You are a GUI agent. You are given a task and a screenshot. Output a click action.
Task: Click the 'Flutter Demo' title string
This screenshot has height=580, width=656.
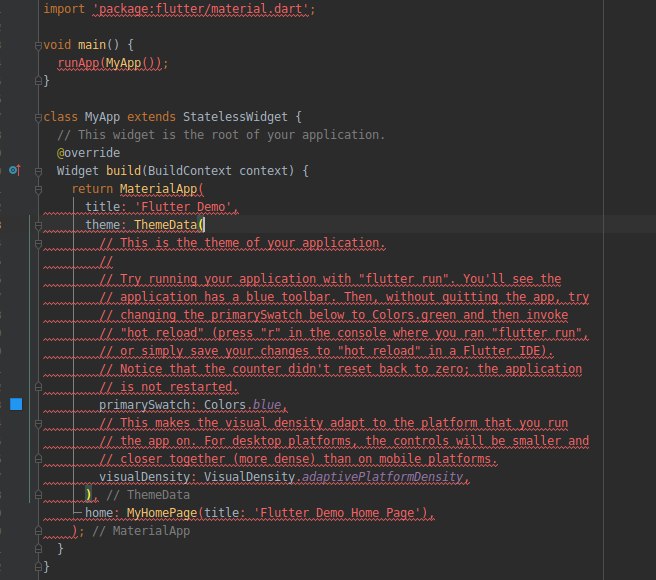183,207
